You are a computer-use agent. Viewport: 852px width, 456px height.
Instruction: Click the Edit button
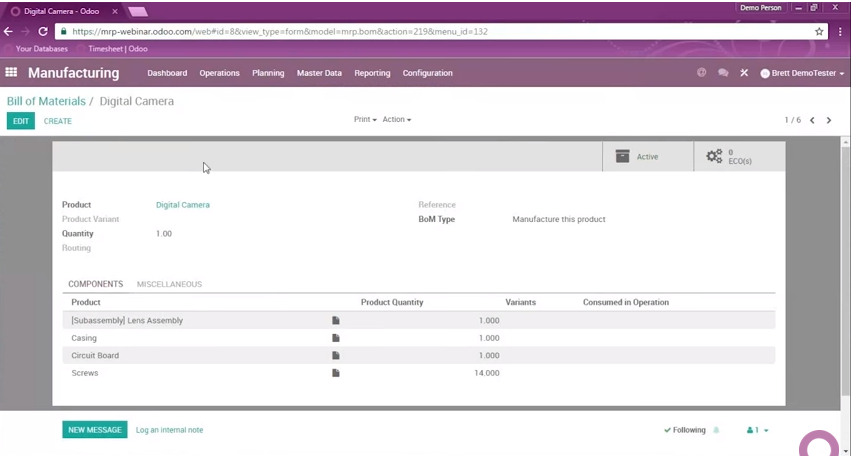pyautogui.click(x=21, y=121)
